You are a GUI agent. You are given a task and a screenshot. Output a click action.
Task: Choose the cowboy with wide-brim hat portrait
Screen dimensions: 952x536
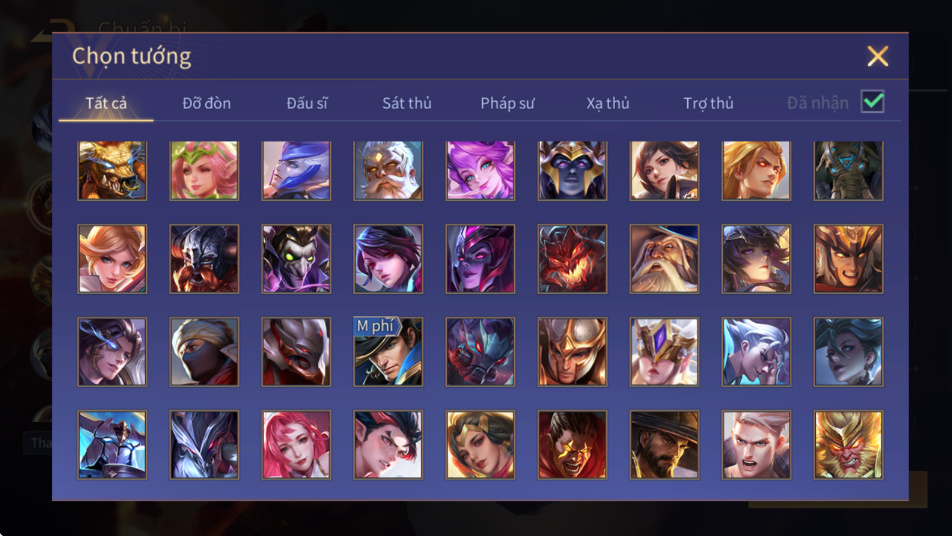point(664,445)
